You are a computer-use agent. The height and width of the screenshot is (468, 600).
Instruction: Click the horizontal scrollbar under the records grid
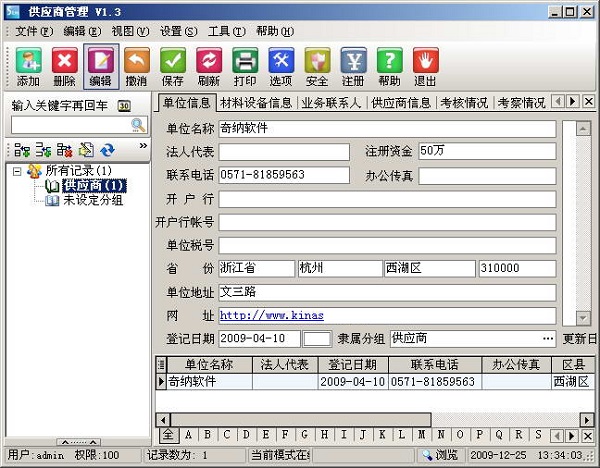pyautogui.click(x=300, y=419)
